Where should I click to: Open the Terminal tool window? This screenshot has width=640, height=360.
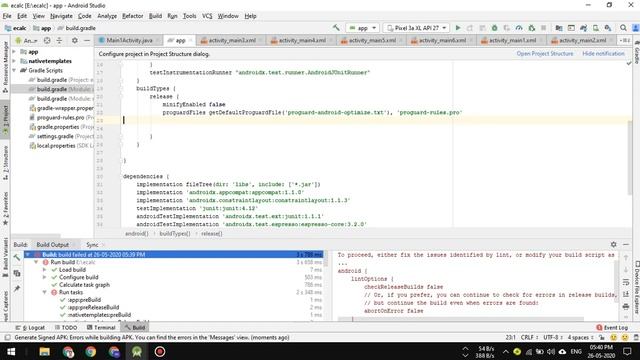pos(101,327)
